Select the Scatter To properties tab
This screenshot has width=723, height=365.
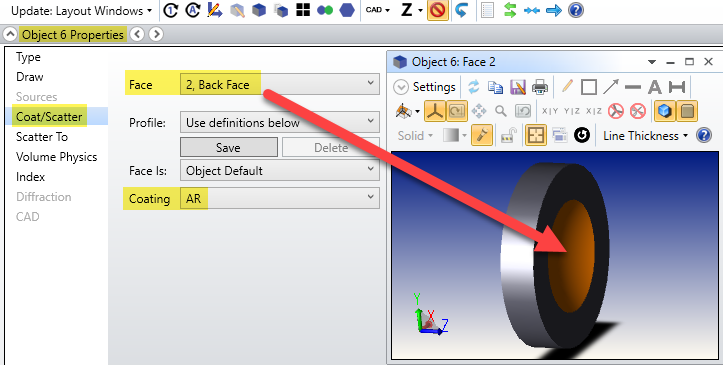(42, 137)
